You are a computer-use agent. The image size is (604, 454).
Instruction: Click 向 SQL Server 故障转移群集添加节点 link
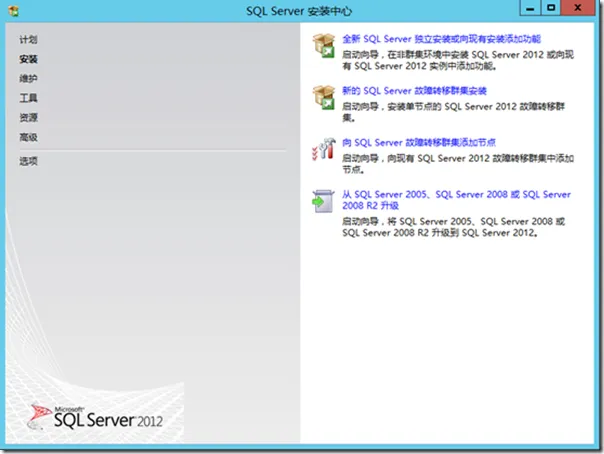[x=419, y=143]
